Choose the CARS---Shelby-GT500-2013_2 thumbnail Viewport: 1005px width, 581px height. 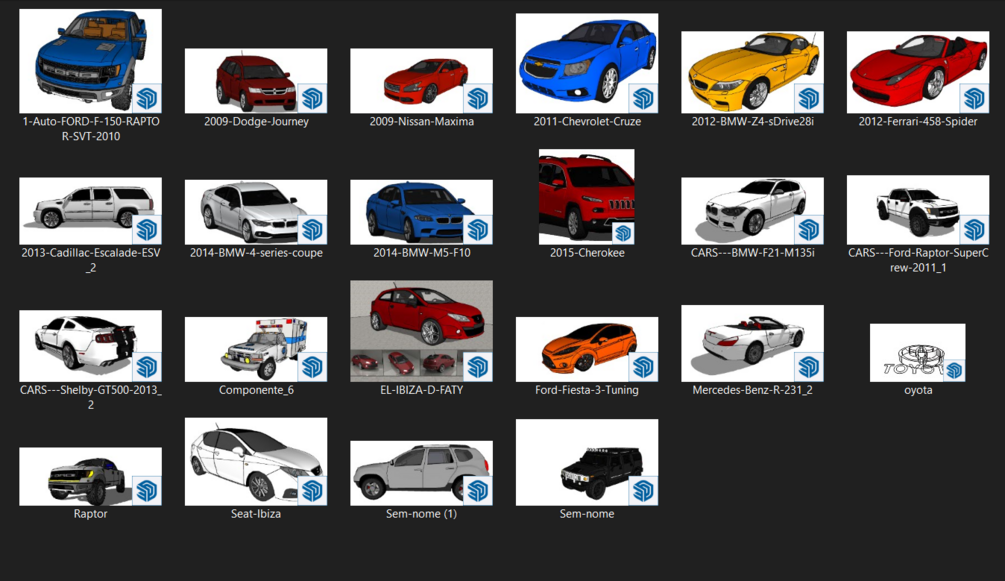pyautogui.click(x=90, y=346)
